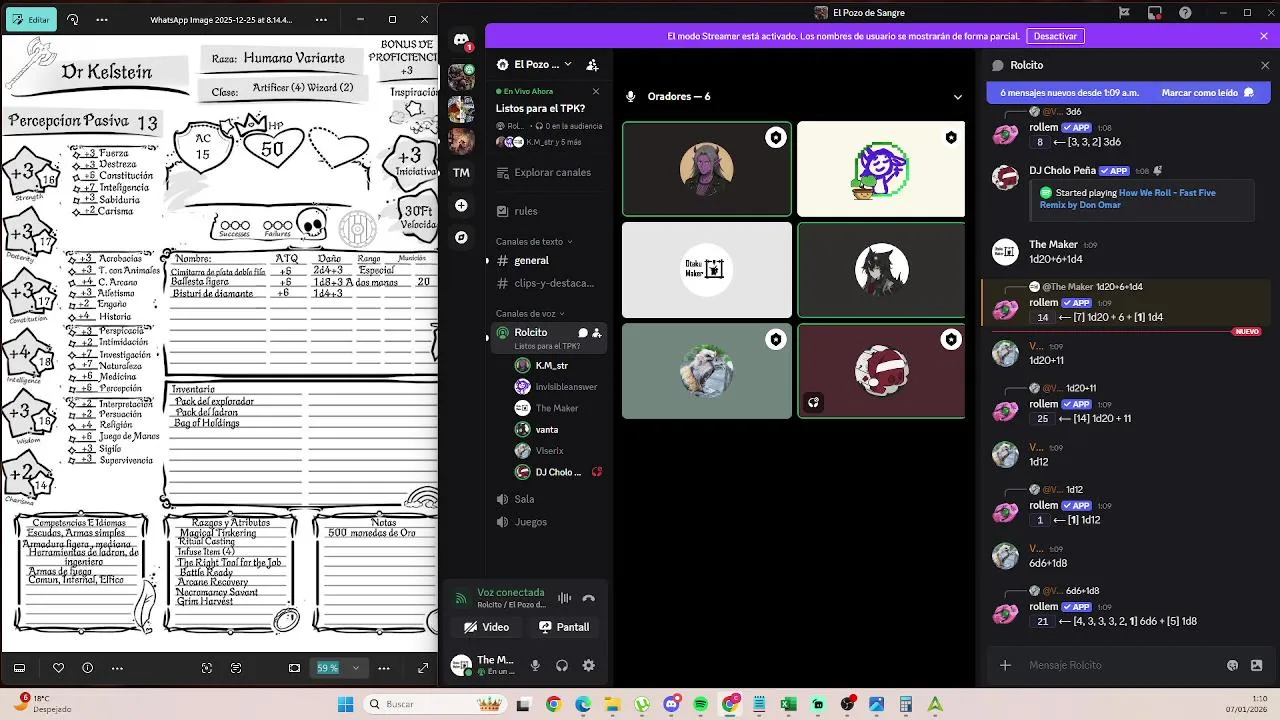Open GIF/sticker picker icon in message box

[x=1256, y=665]
